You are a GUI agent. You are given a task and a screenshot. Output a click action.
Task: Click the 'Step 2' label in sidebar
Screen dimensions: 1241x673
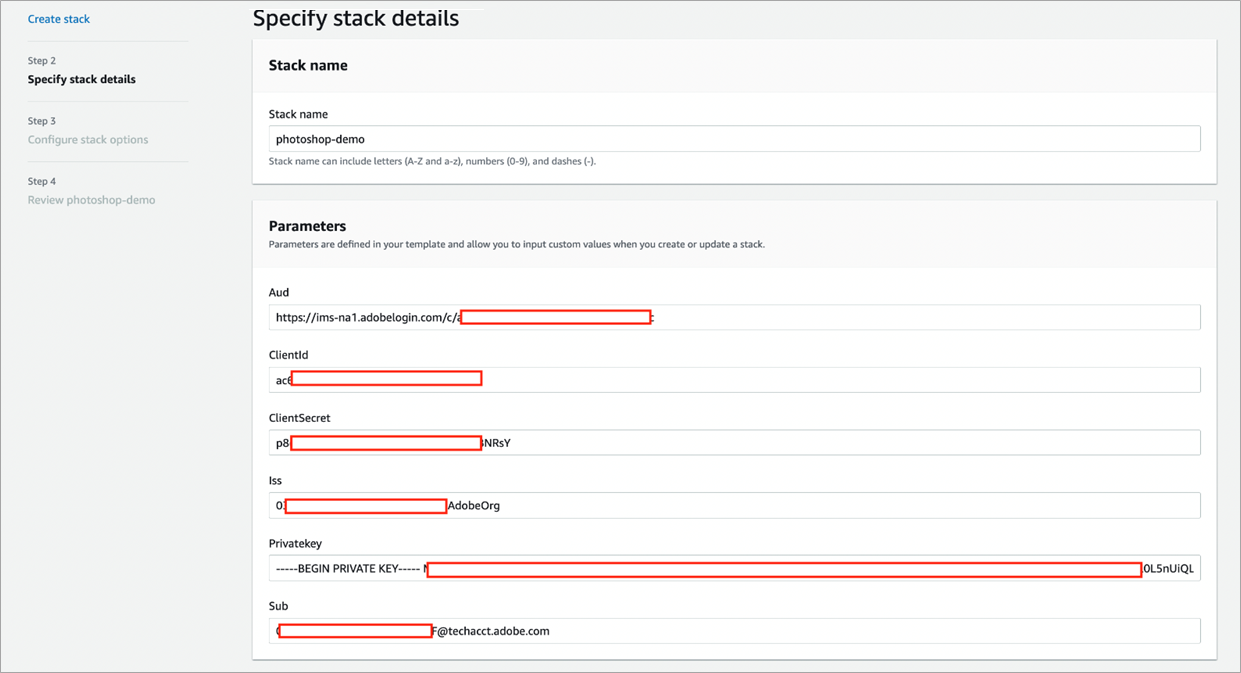[x=42, y=61]
